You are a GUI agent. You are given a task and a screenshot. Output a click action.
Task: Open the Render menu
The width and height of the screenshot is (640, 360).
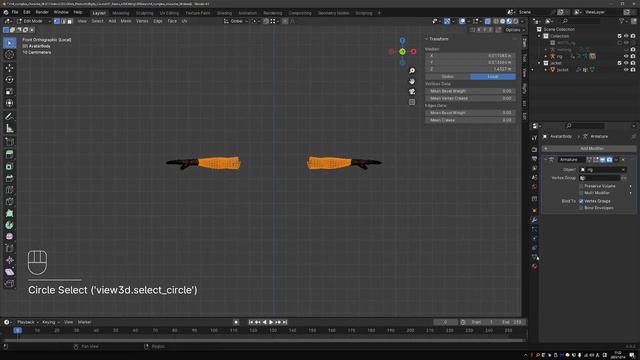(42, 12)
